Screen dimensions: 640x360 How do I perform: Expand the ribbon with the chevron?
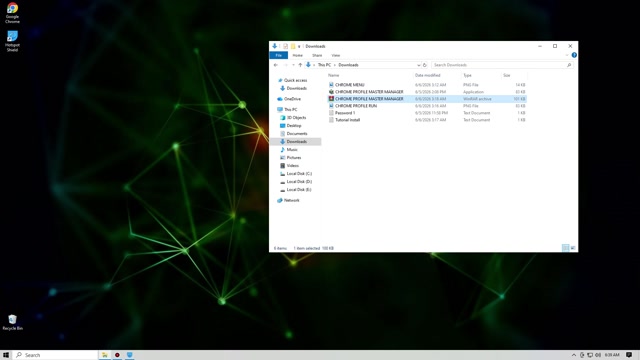pos(567,55)
